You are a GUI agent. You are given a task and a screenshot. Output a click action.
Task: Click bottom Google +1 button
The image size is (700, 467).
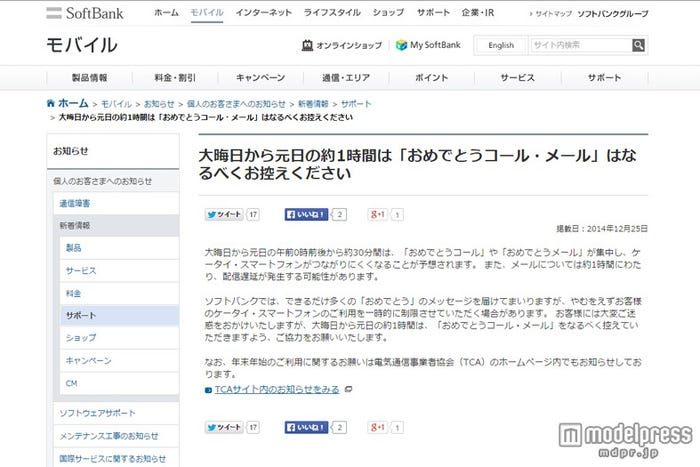click(x=378, y=428)
